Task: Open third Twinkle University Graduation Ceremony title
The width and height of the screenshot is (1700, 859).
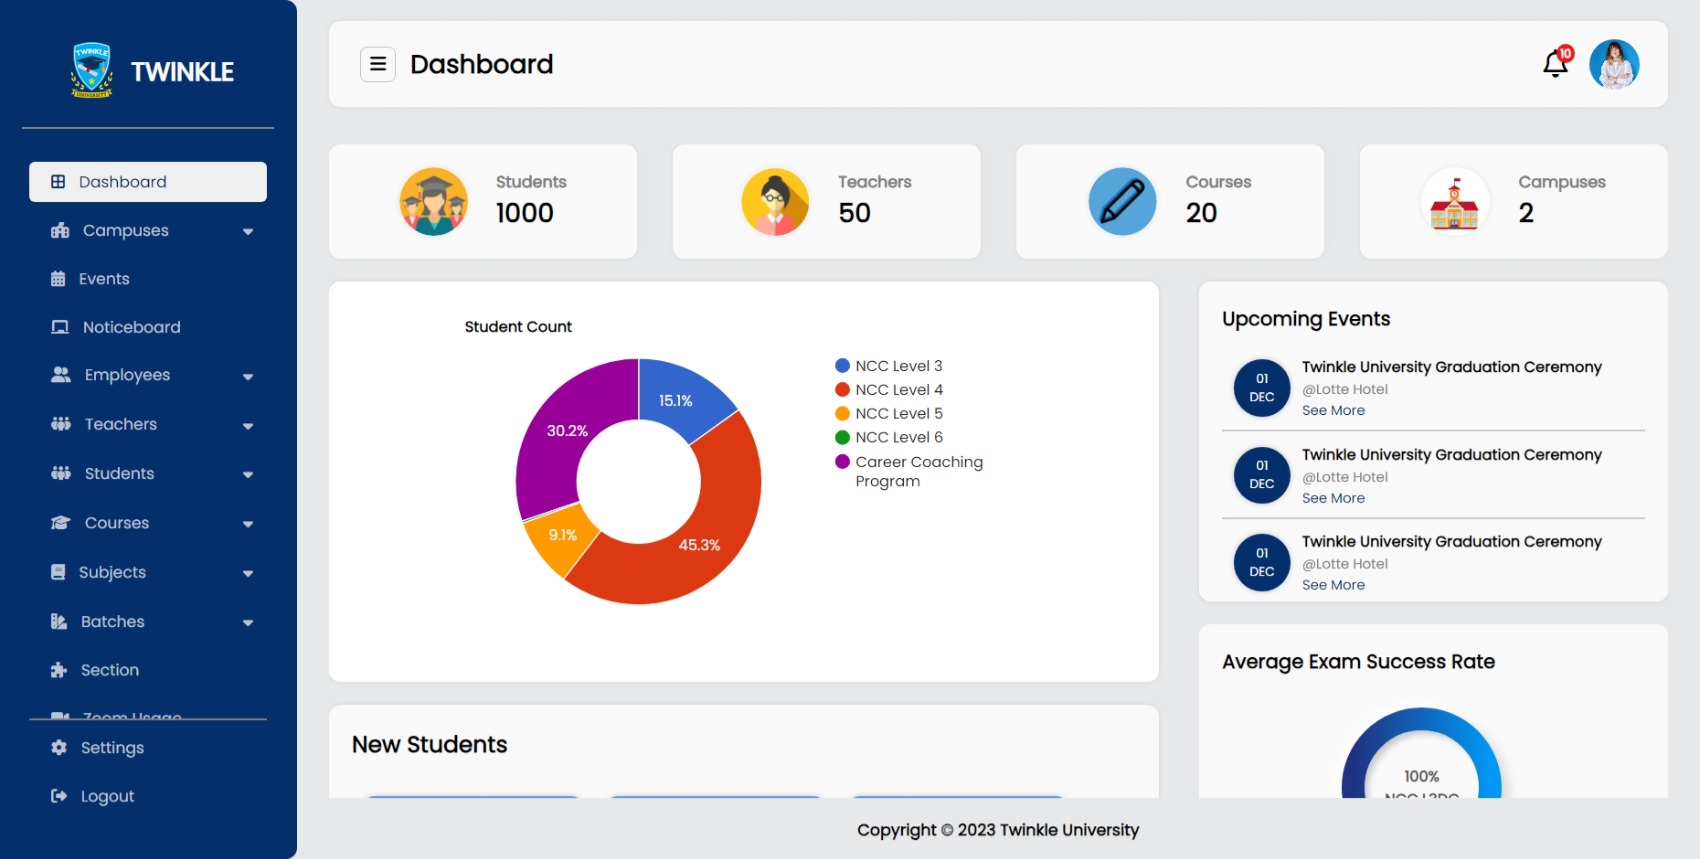Action: 1452,541
